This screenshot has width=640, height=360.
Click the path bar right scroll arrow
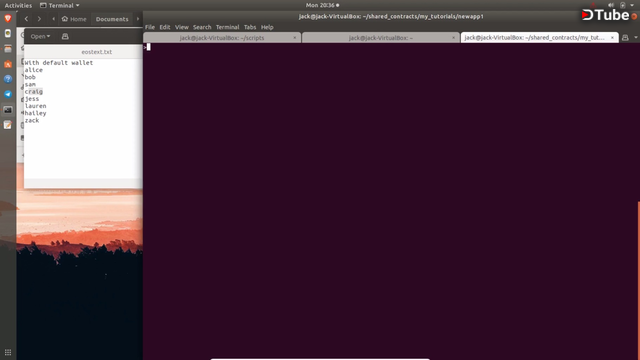138,19
